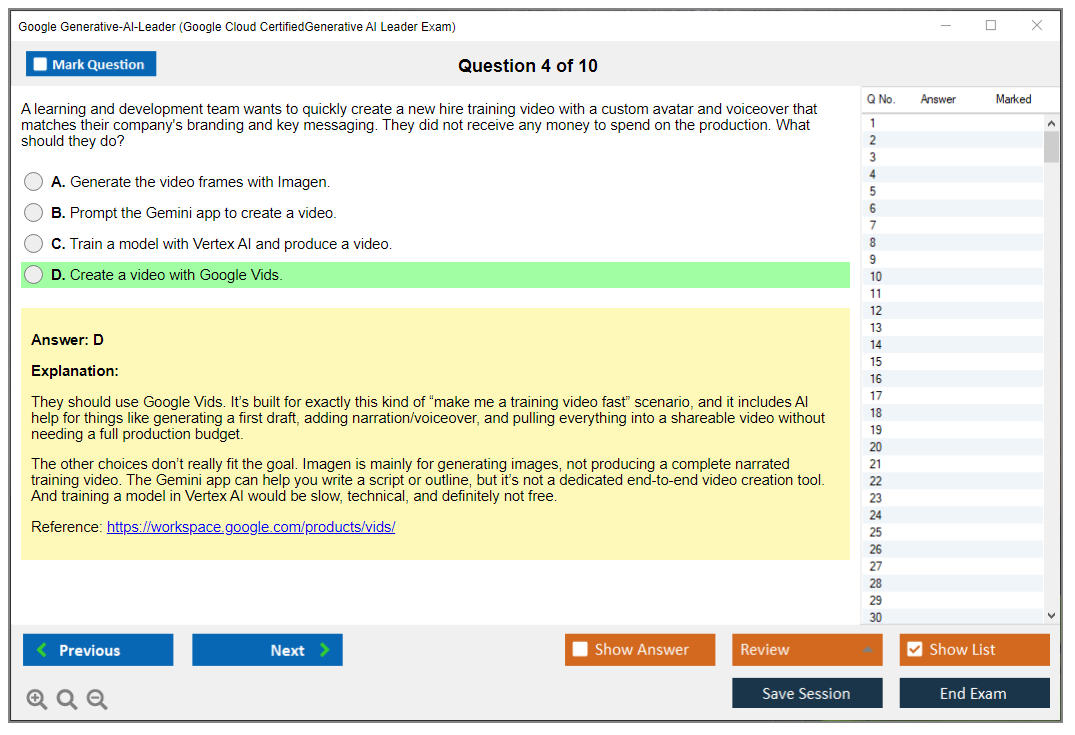The width and height of the screenshot is (1075, 735).
Task: Save the current session
Action: (x=807, y=693)
